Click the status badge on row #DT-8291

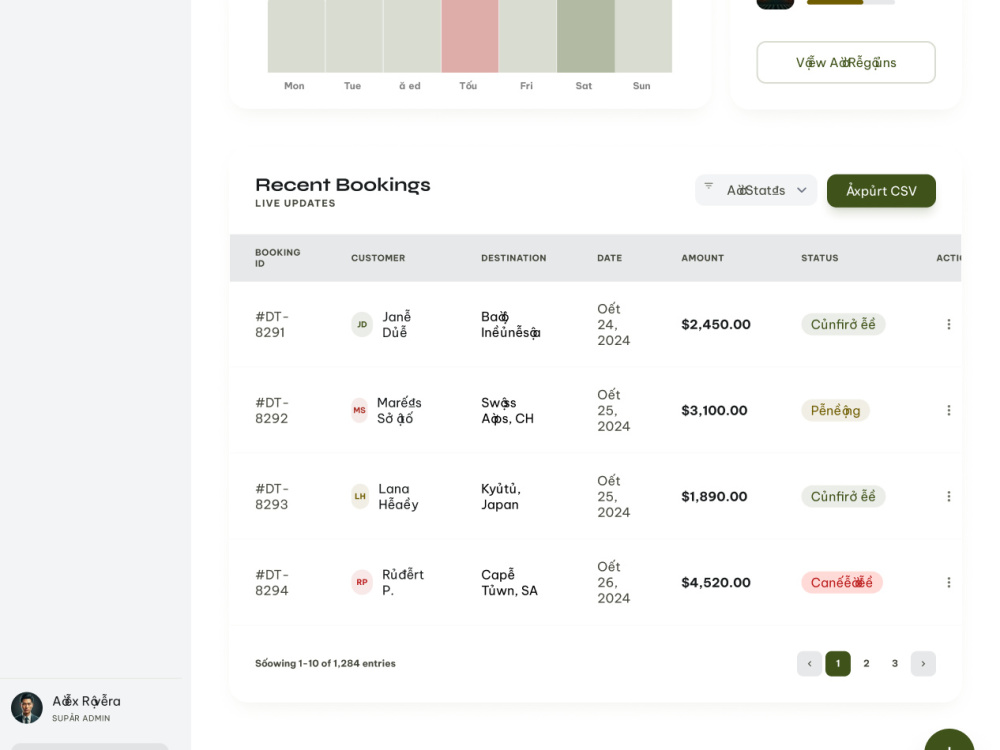[843, 324]
